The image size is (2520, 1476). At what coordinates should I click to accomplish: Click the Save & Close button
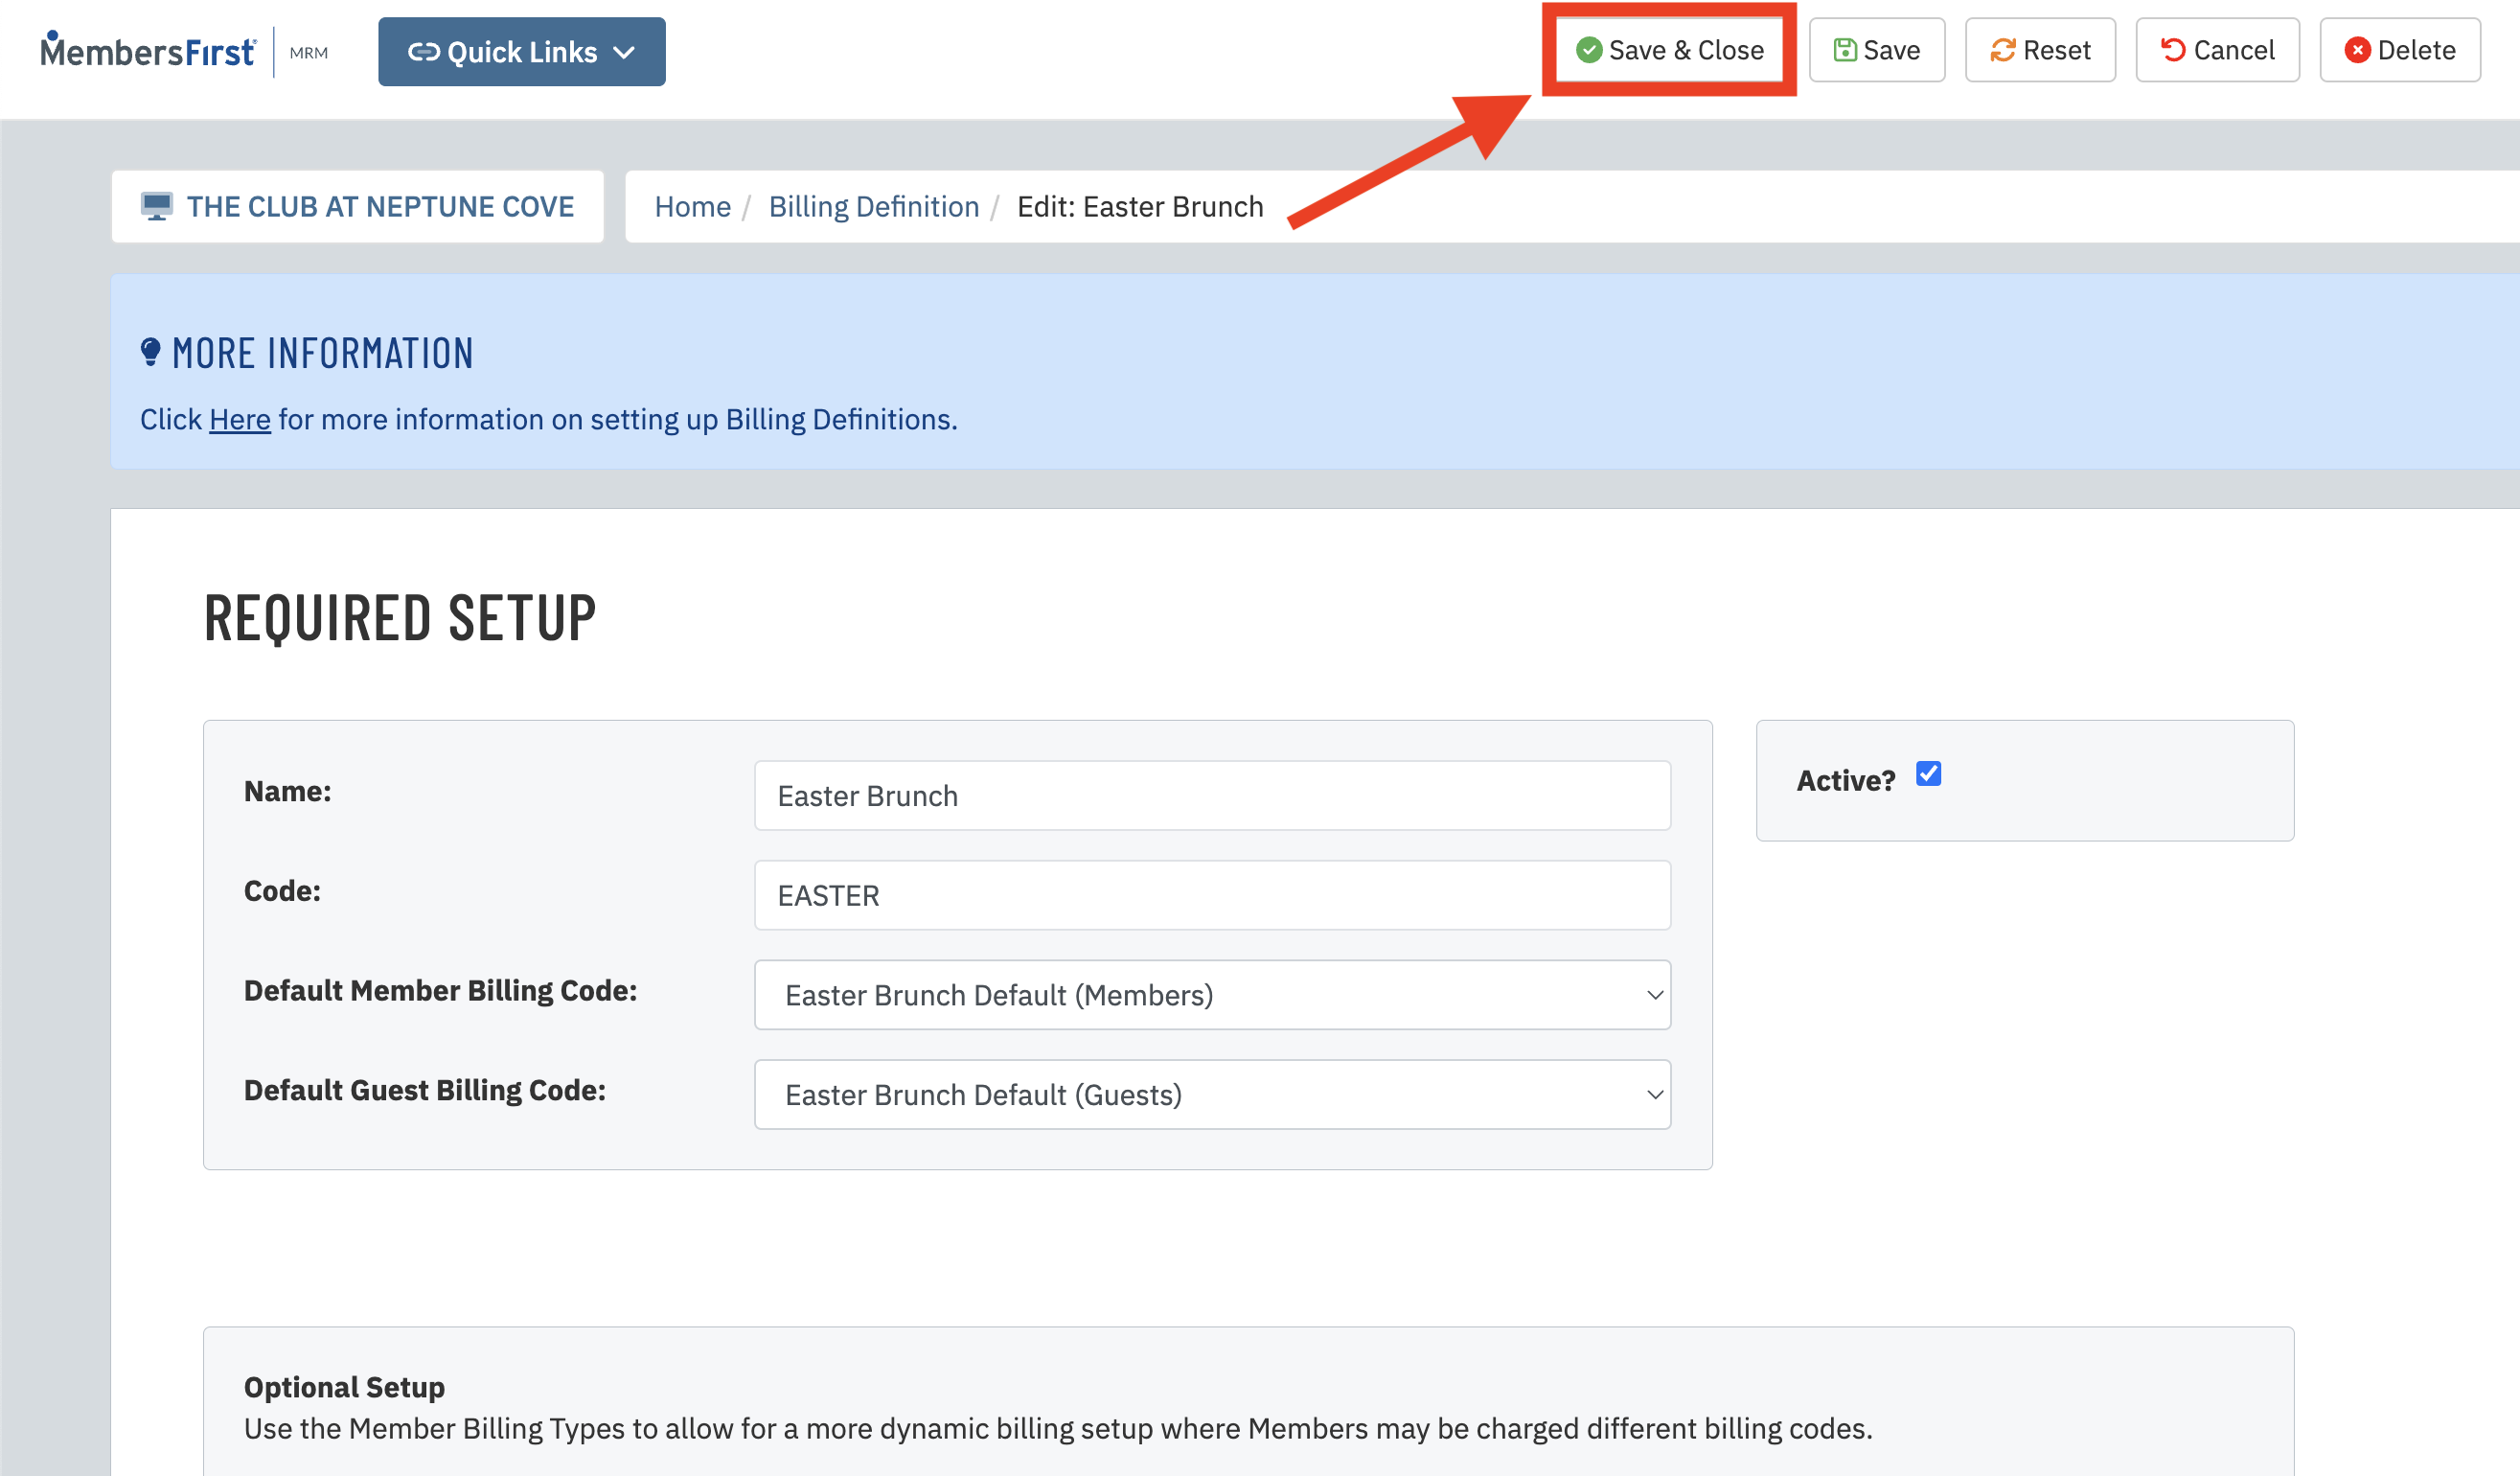point(1669,50)
